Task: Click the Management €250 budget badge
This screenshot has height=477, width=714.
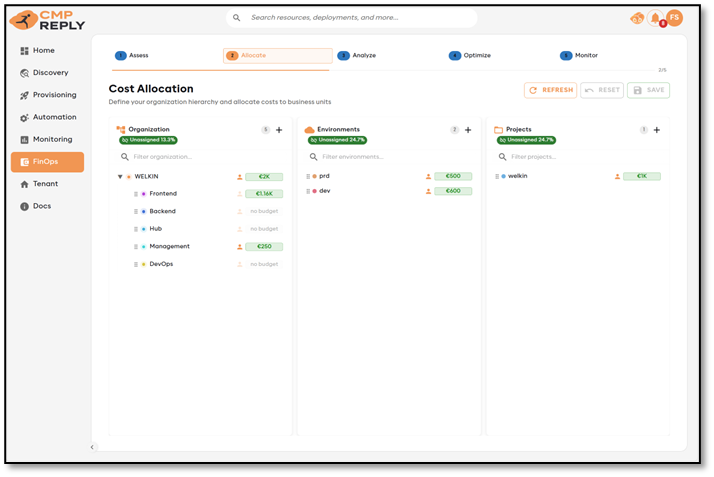Action: [x=264, y=247]
